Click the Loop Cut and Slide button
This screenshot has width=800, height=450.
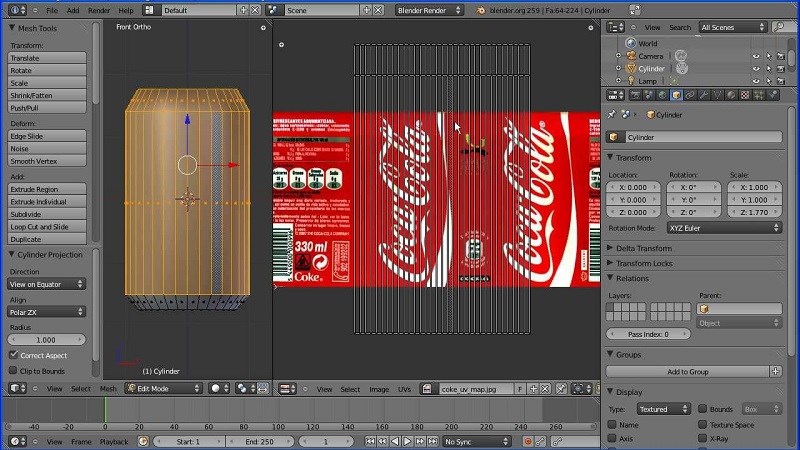[46, 227]
